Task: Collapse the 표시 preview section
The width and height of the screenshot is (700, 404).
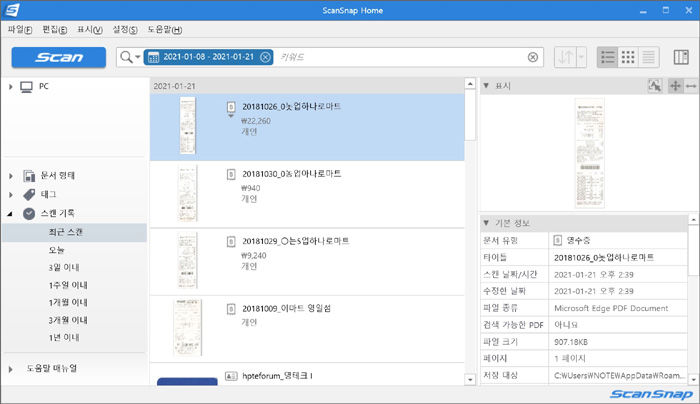Action: [486, 86]
